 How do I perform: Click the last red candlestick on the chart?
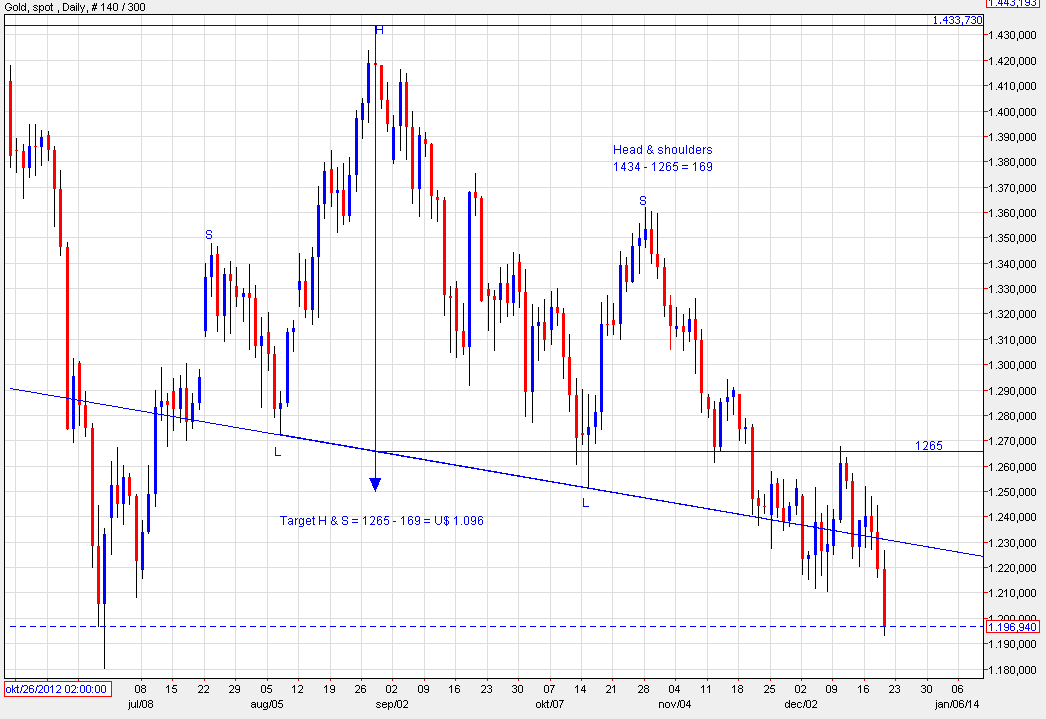coord(885,597)
